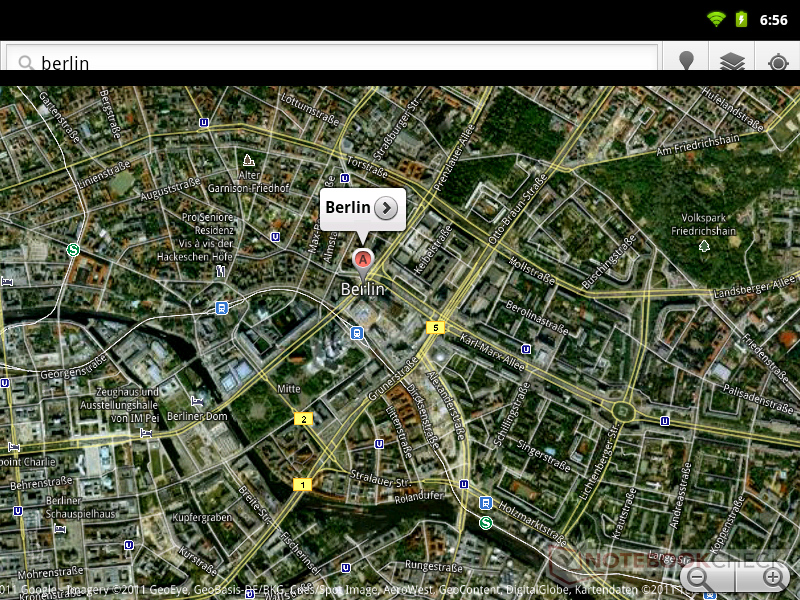The image size is (800, 600).
Task: Click the Holzmarktstraße street label
Action: click(533, 523)
